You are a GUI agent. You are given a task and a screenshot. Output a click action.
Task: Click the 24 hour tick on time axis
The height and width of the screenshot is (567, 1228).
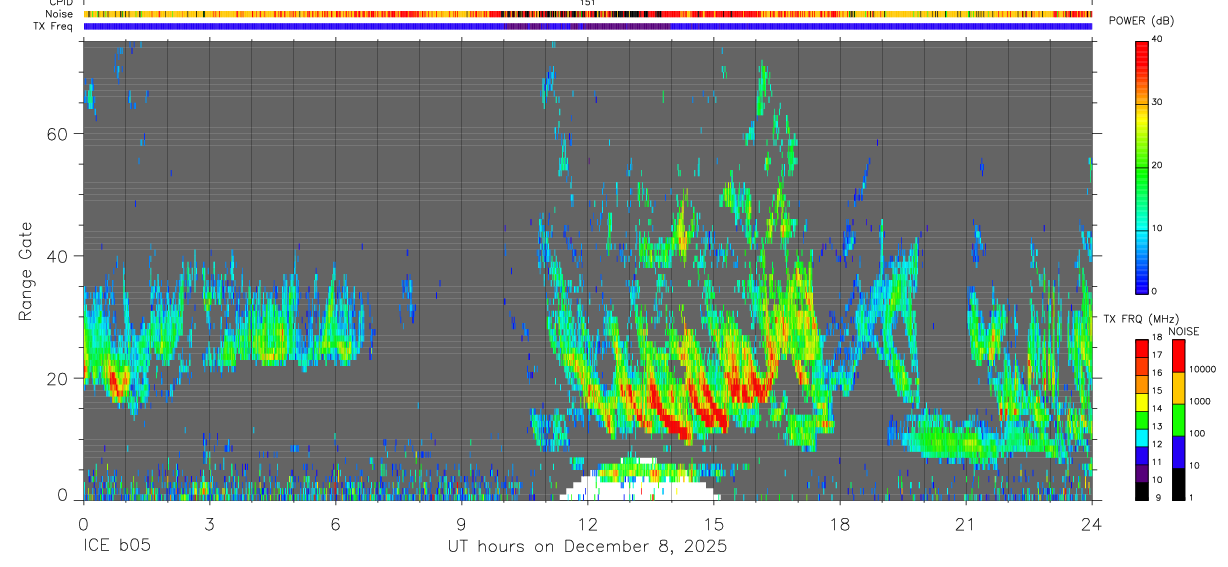(1092, 524)
